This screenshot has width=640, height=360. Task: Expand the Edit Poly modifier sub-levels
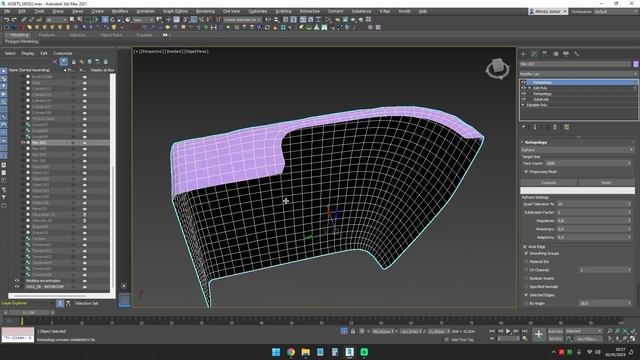click(530, 88)
